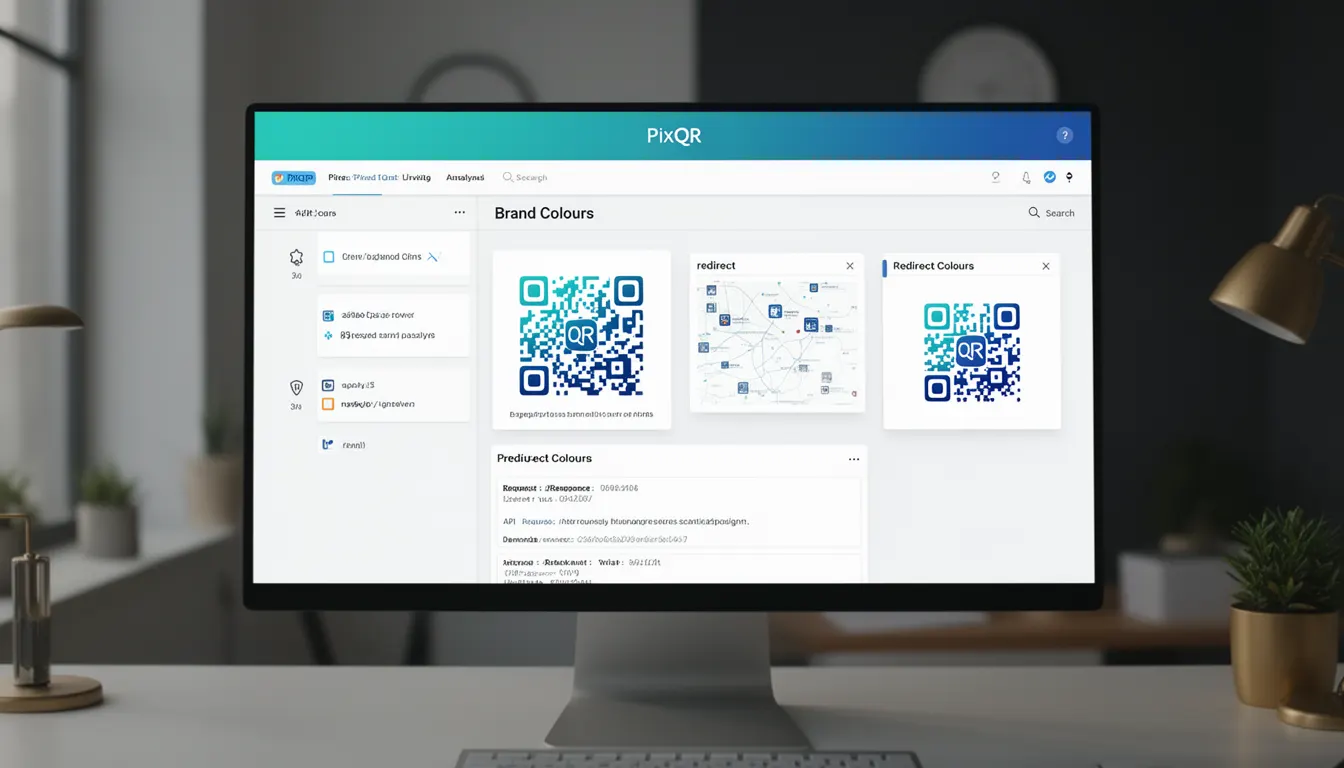Tick the orange checkbox in the sidebar

327,404
